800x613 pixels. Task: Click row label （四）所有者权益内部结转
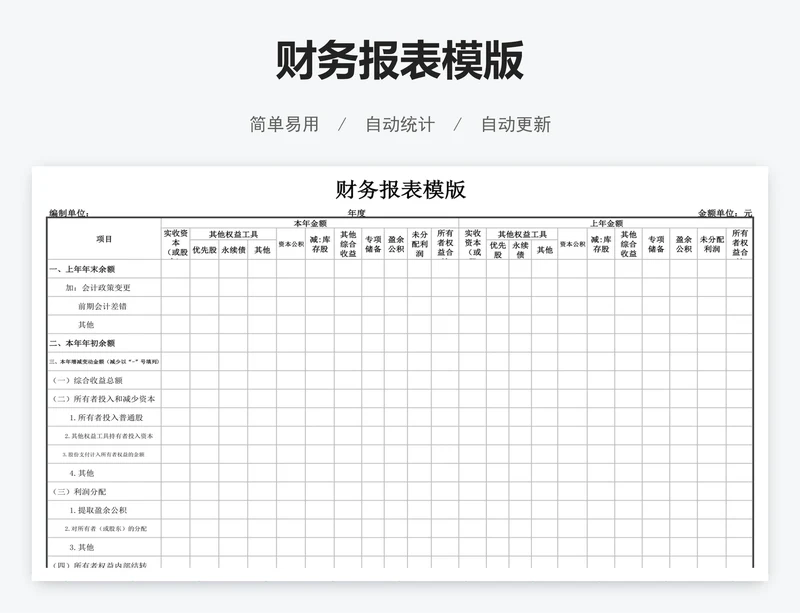(99, 565)
